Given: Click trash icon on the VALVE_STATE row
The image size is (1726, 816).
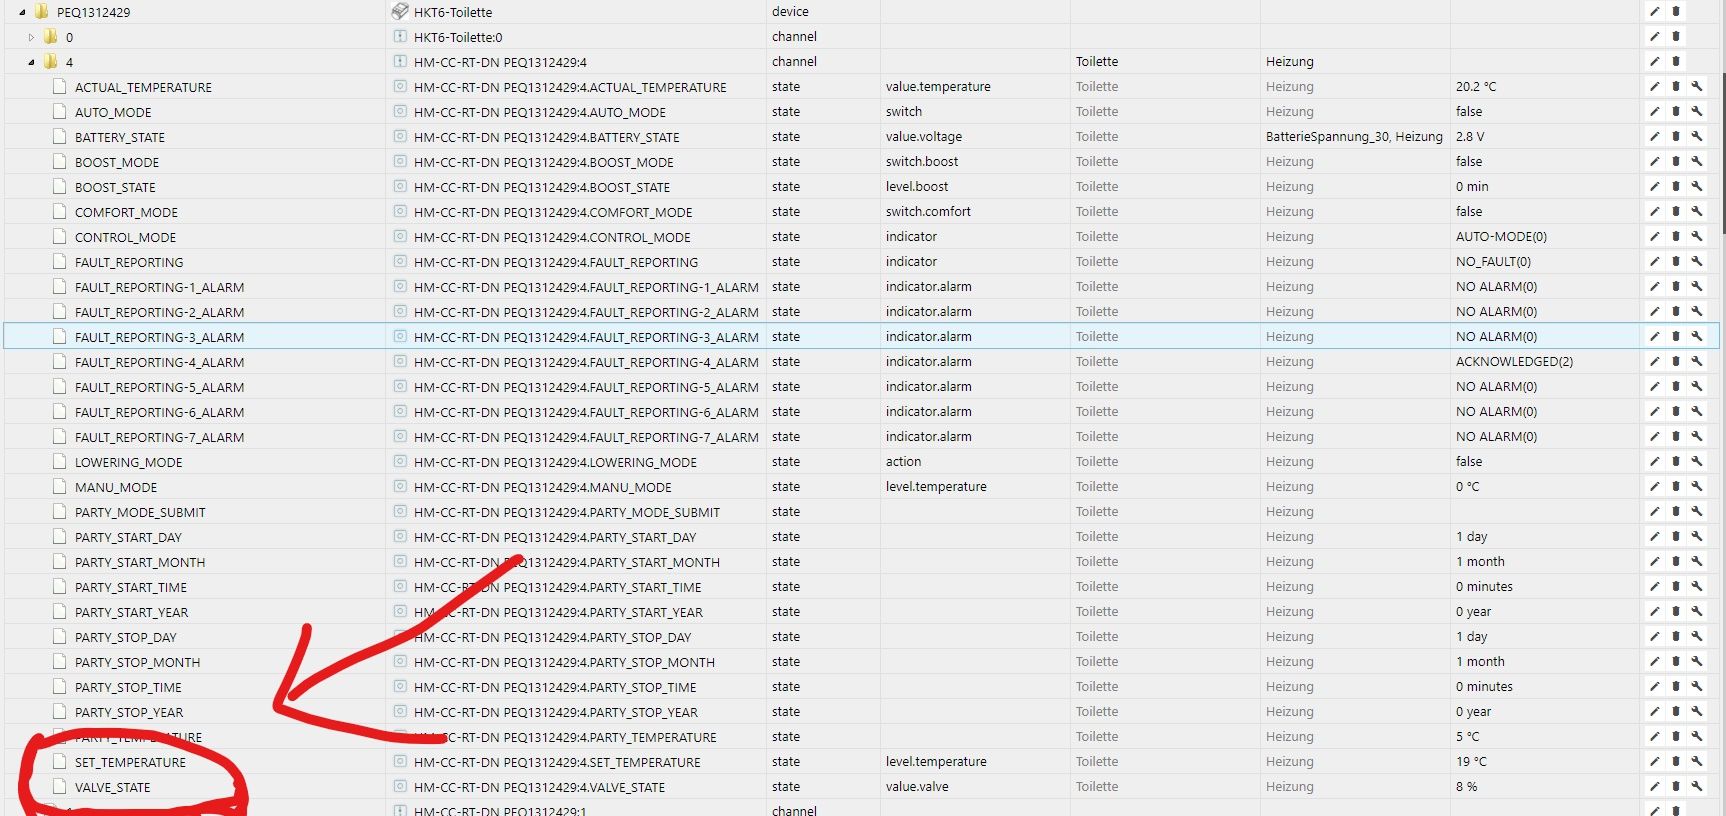Looking at the screenshot, I should [x=1676, y=787].
